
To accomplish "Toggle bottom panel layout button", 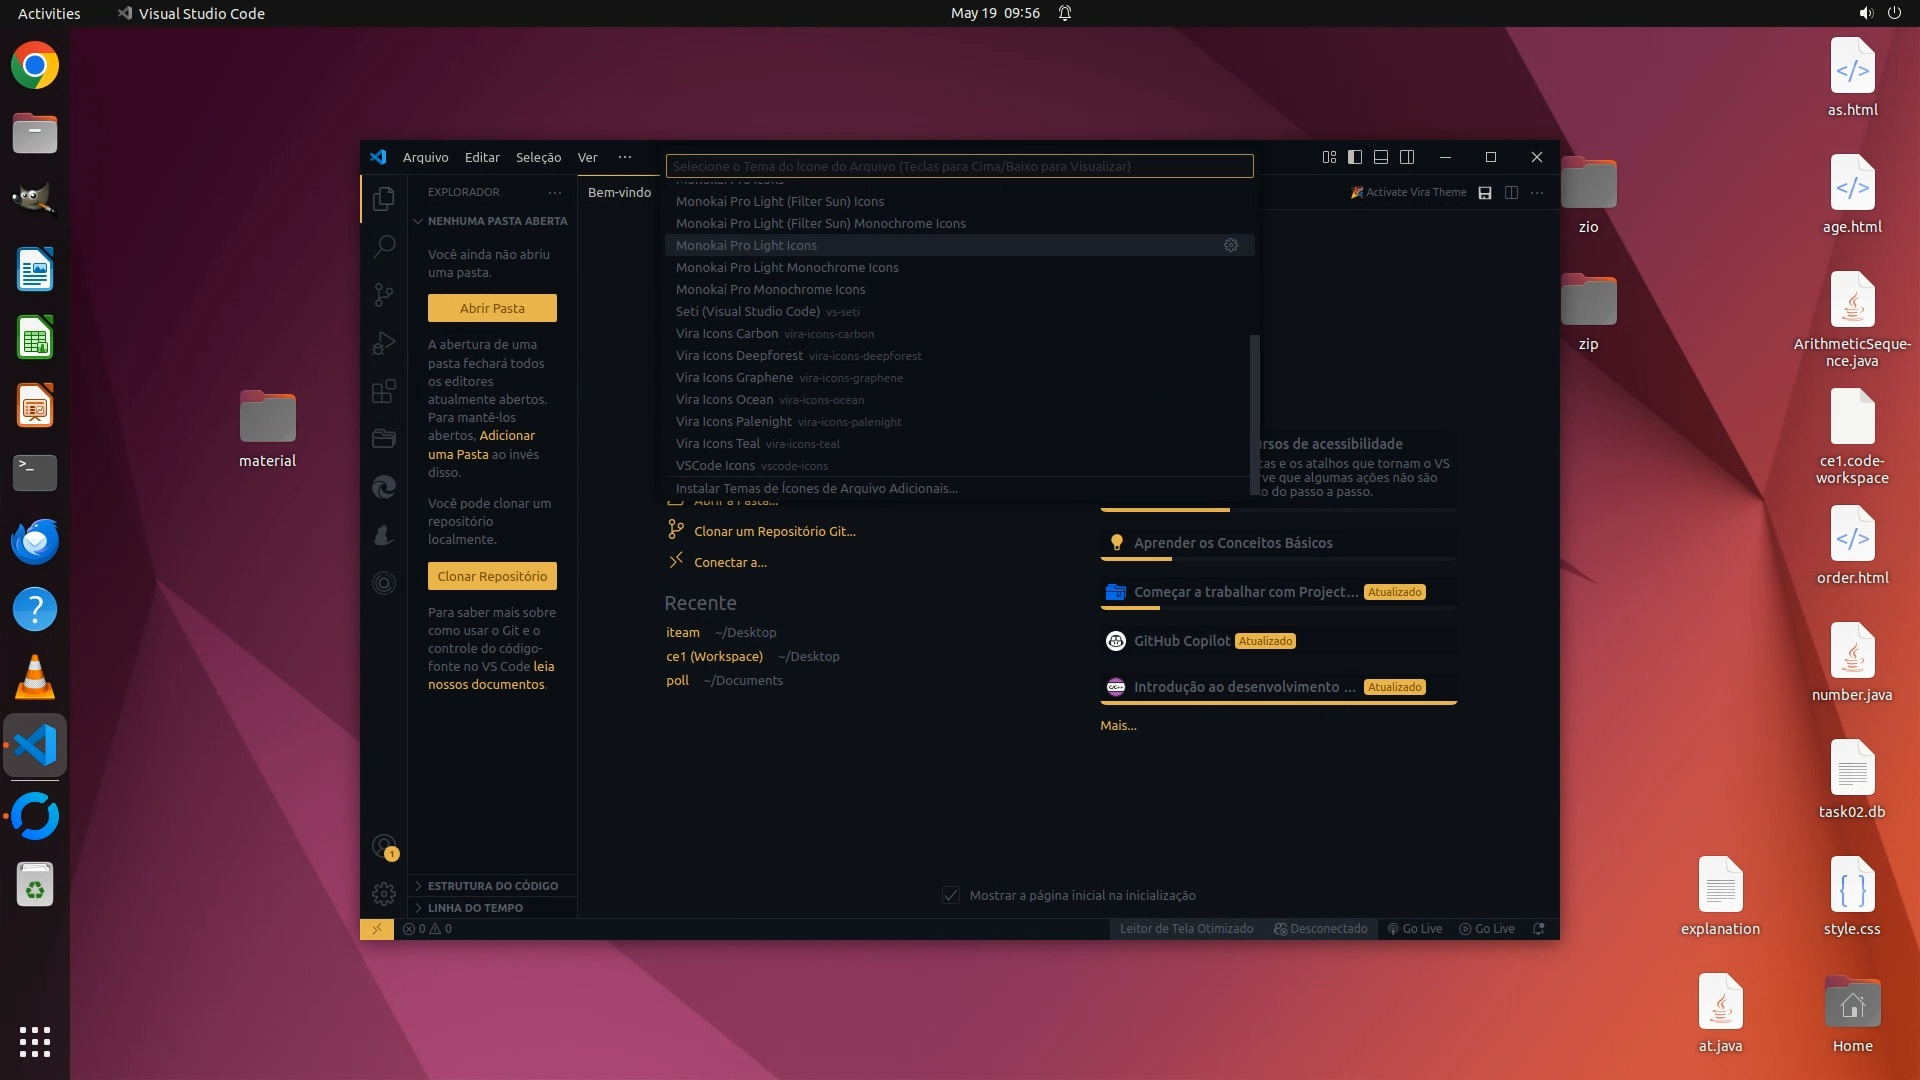I will (1381, 157).
